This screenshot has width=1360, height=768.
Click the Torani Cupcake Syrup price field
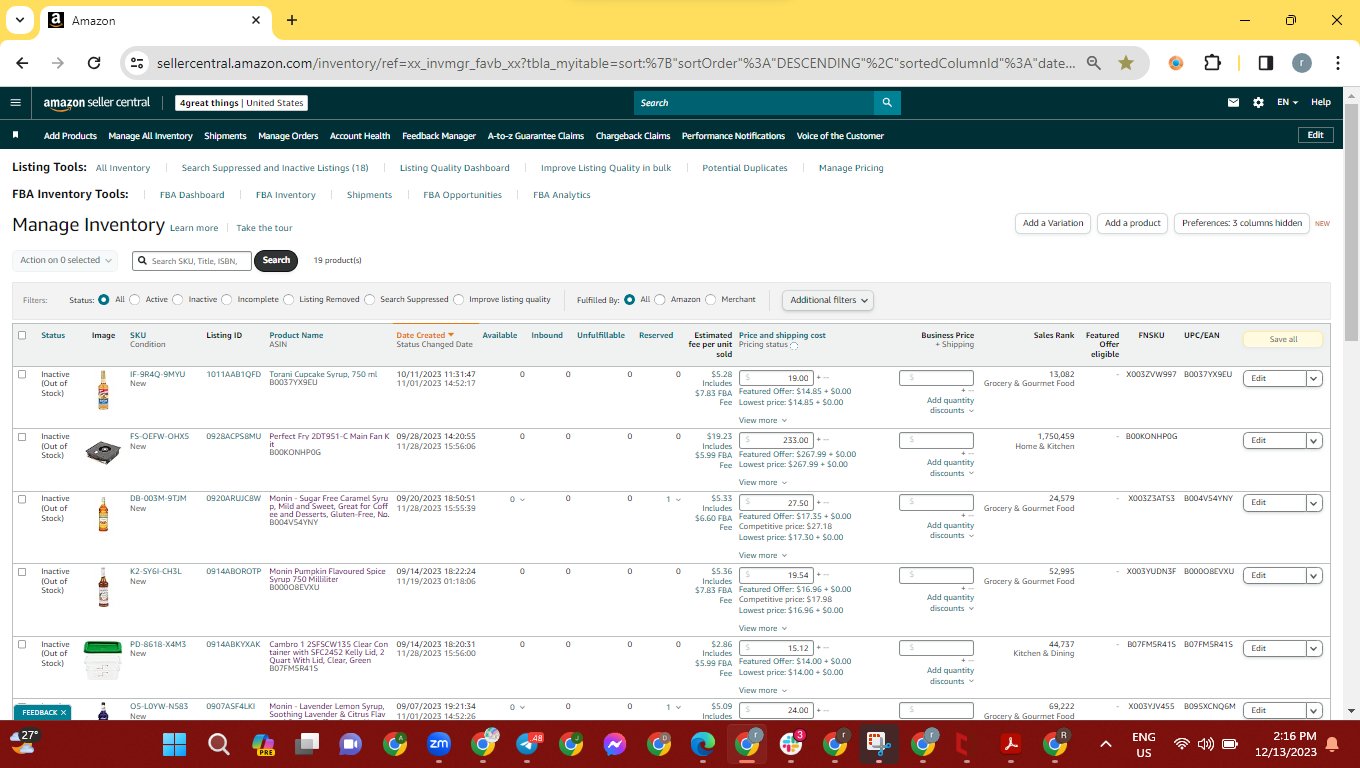pyautogui.click(x=776, y=378)
